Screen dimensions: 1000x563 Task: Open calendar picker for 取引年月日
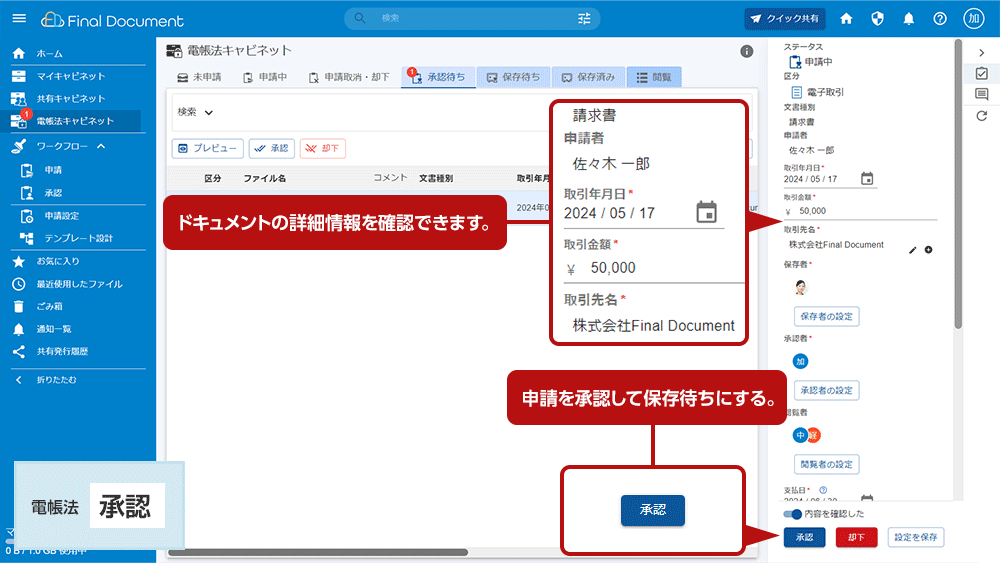[x=867, y=179]
